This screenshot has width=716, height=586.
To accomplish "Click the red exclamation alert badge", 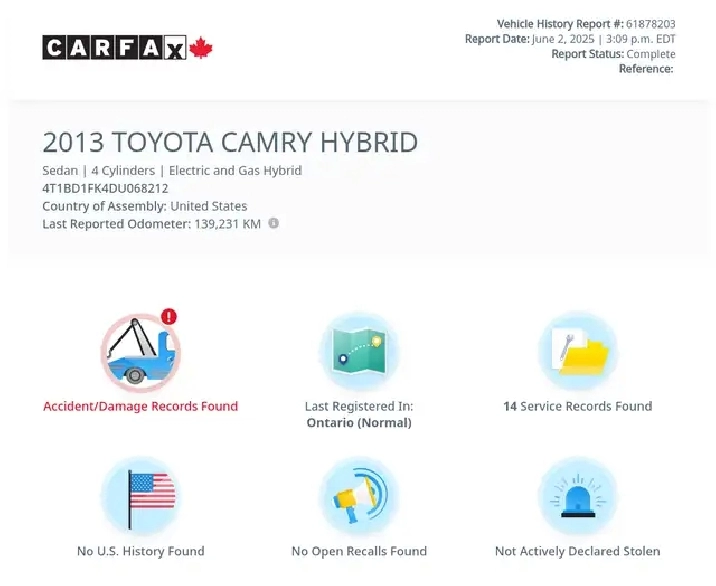I will click(x=169, y=317).
